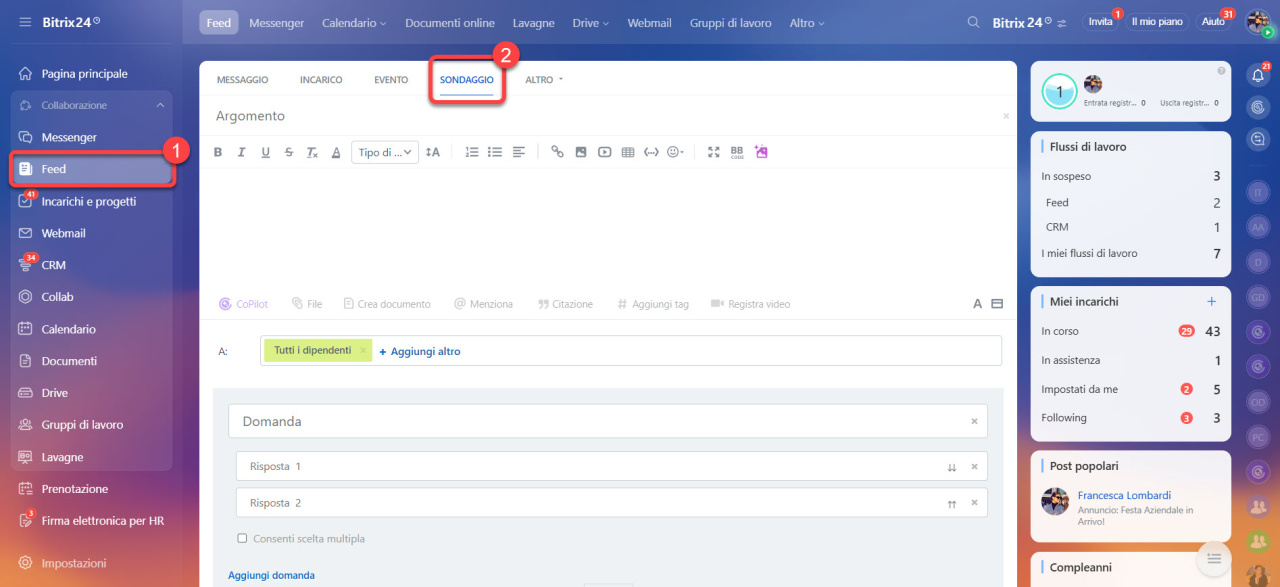Switch to the MESSAGGIO tab
Screen dimensions: 1280x587
(242, 80)
